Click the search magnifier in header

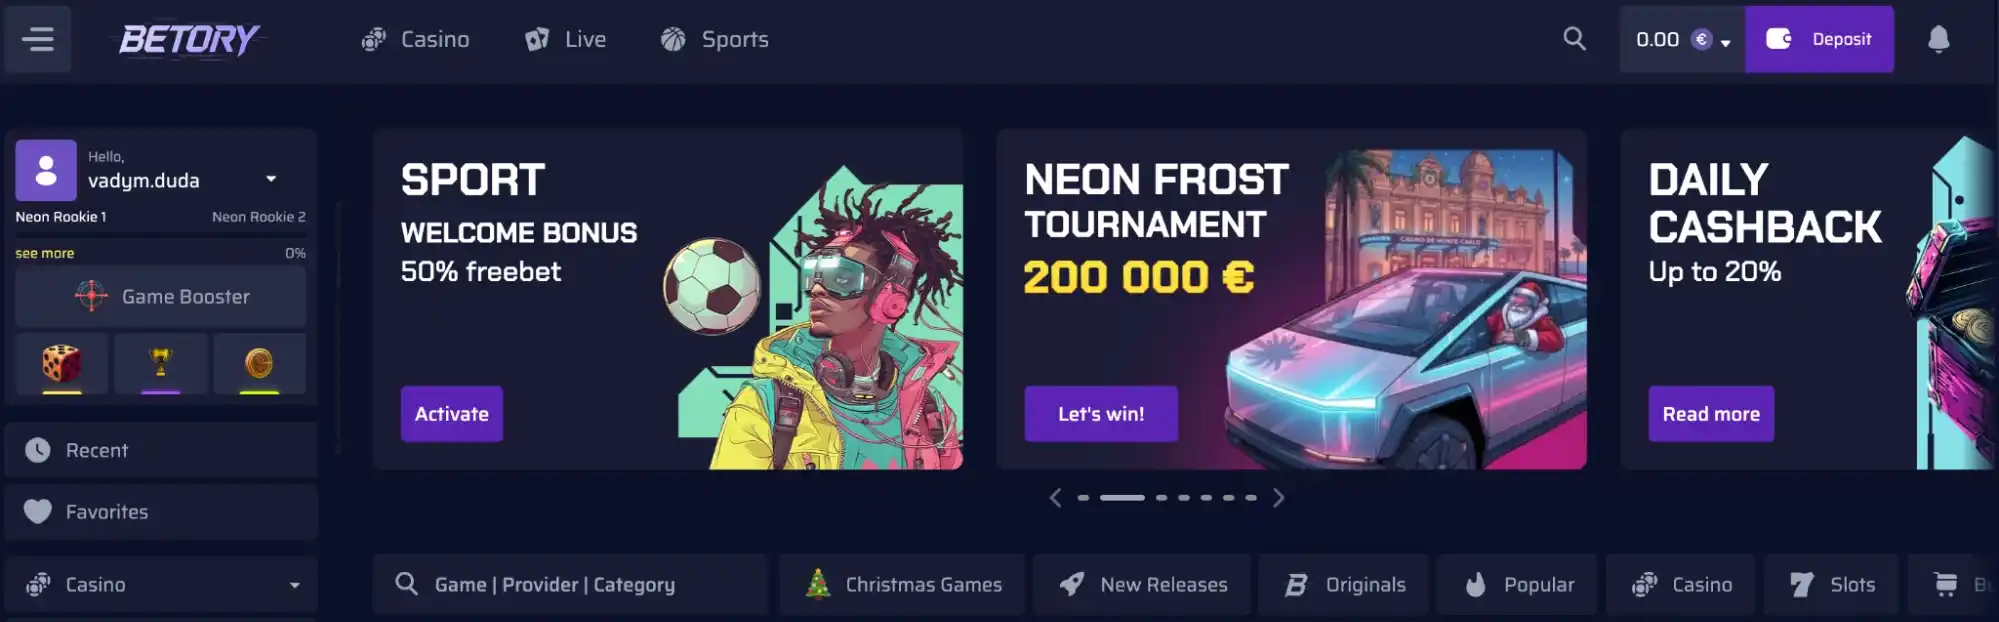coord(1574,39)
